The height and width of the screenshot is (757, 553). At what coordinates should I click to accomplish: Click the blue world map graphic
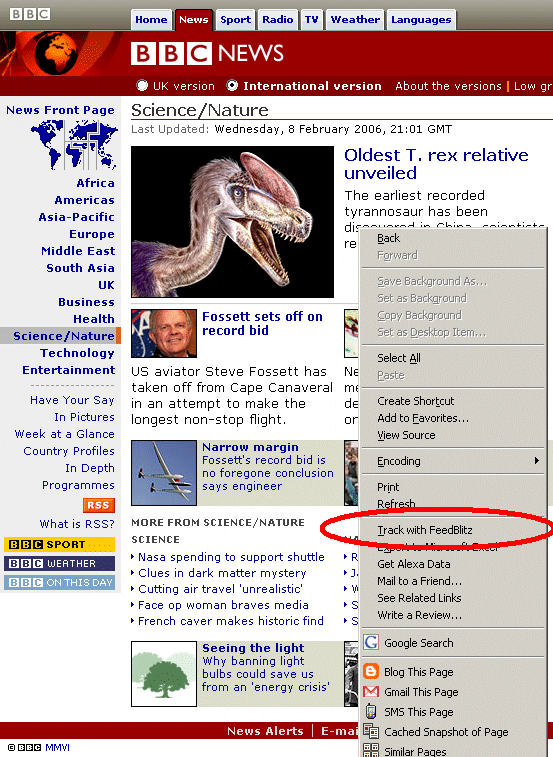75,145
